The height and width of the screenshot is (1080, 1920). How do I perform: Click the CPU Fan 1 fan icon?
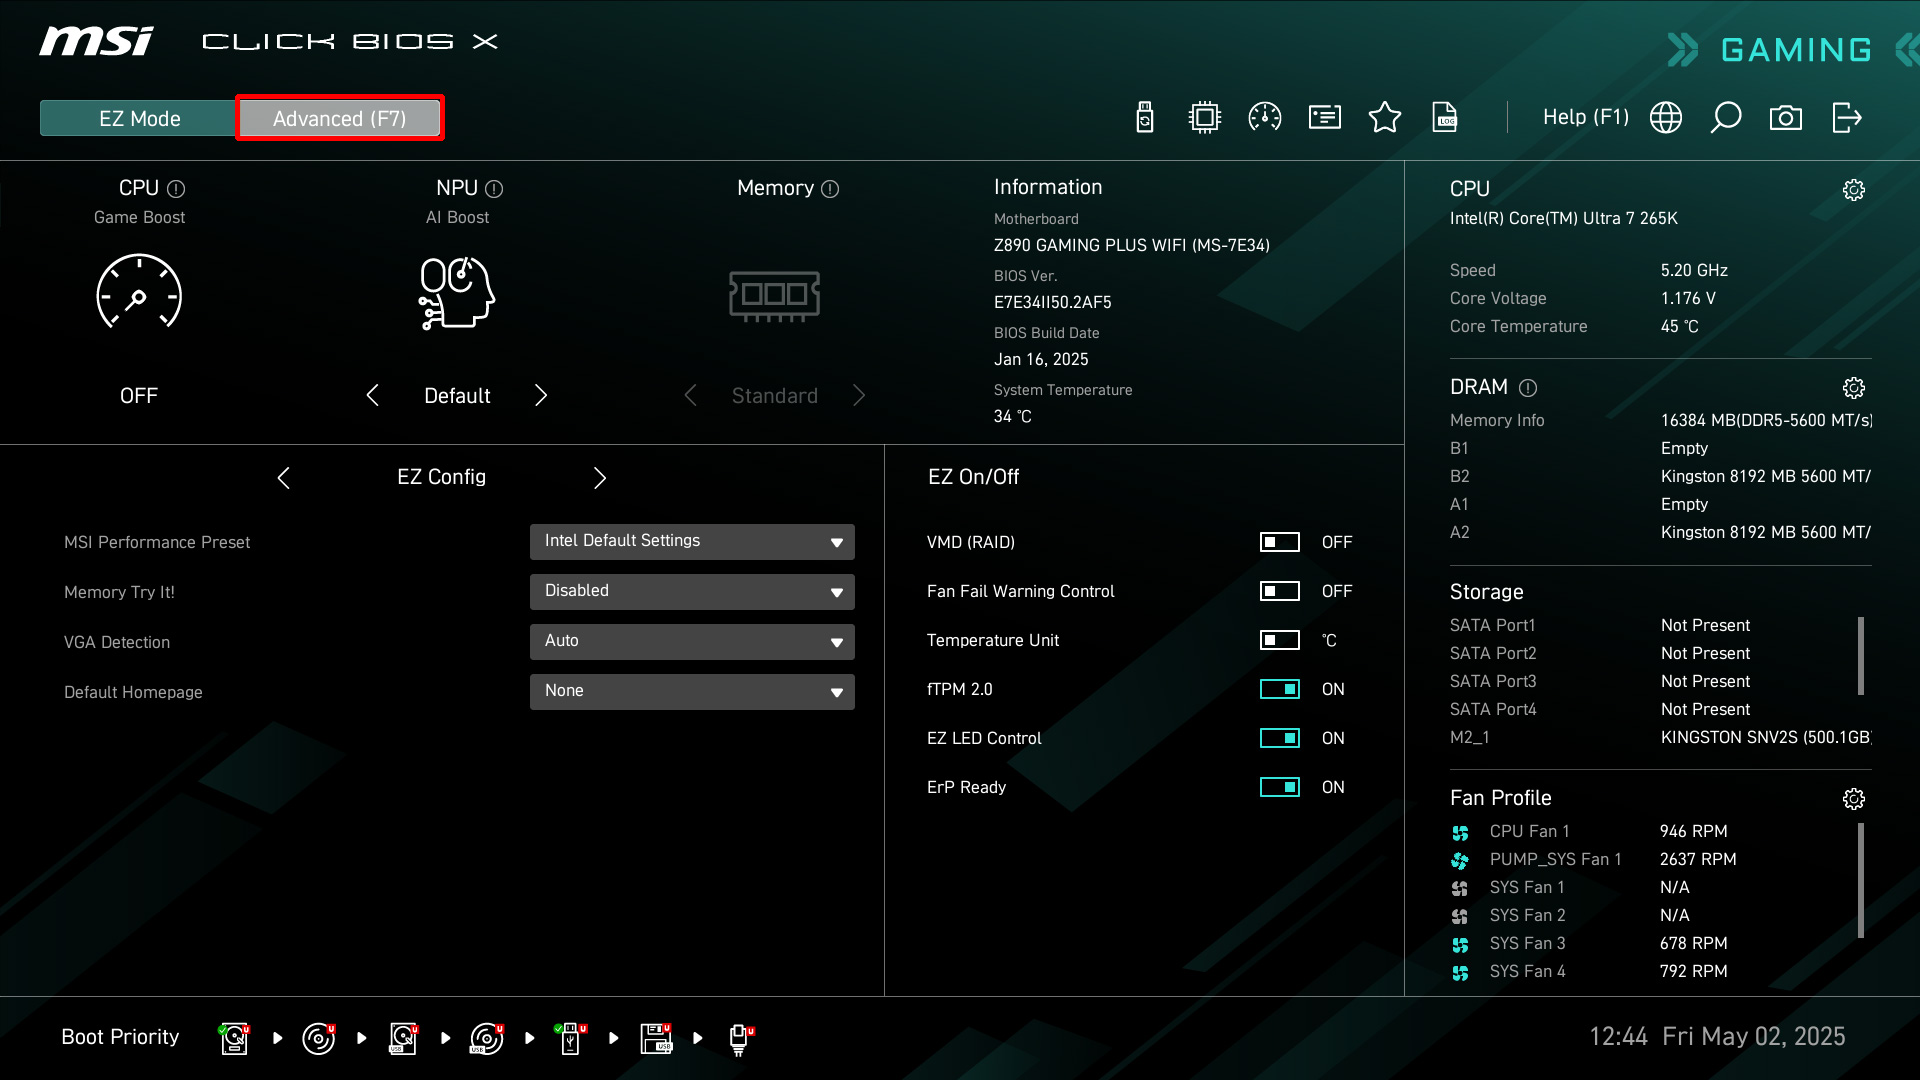click(x=1460, y=832)
